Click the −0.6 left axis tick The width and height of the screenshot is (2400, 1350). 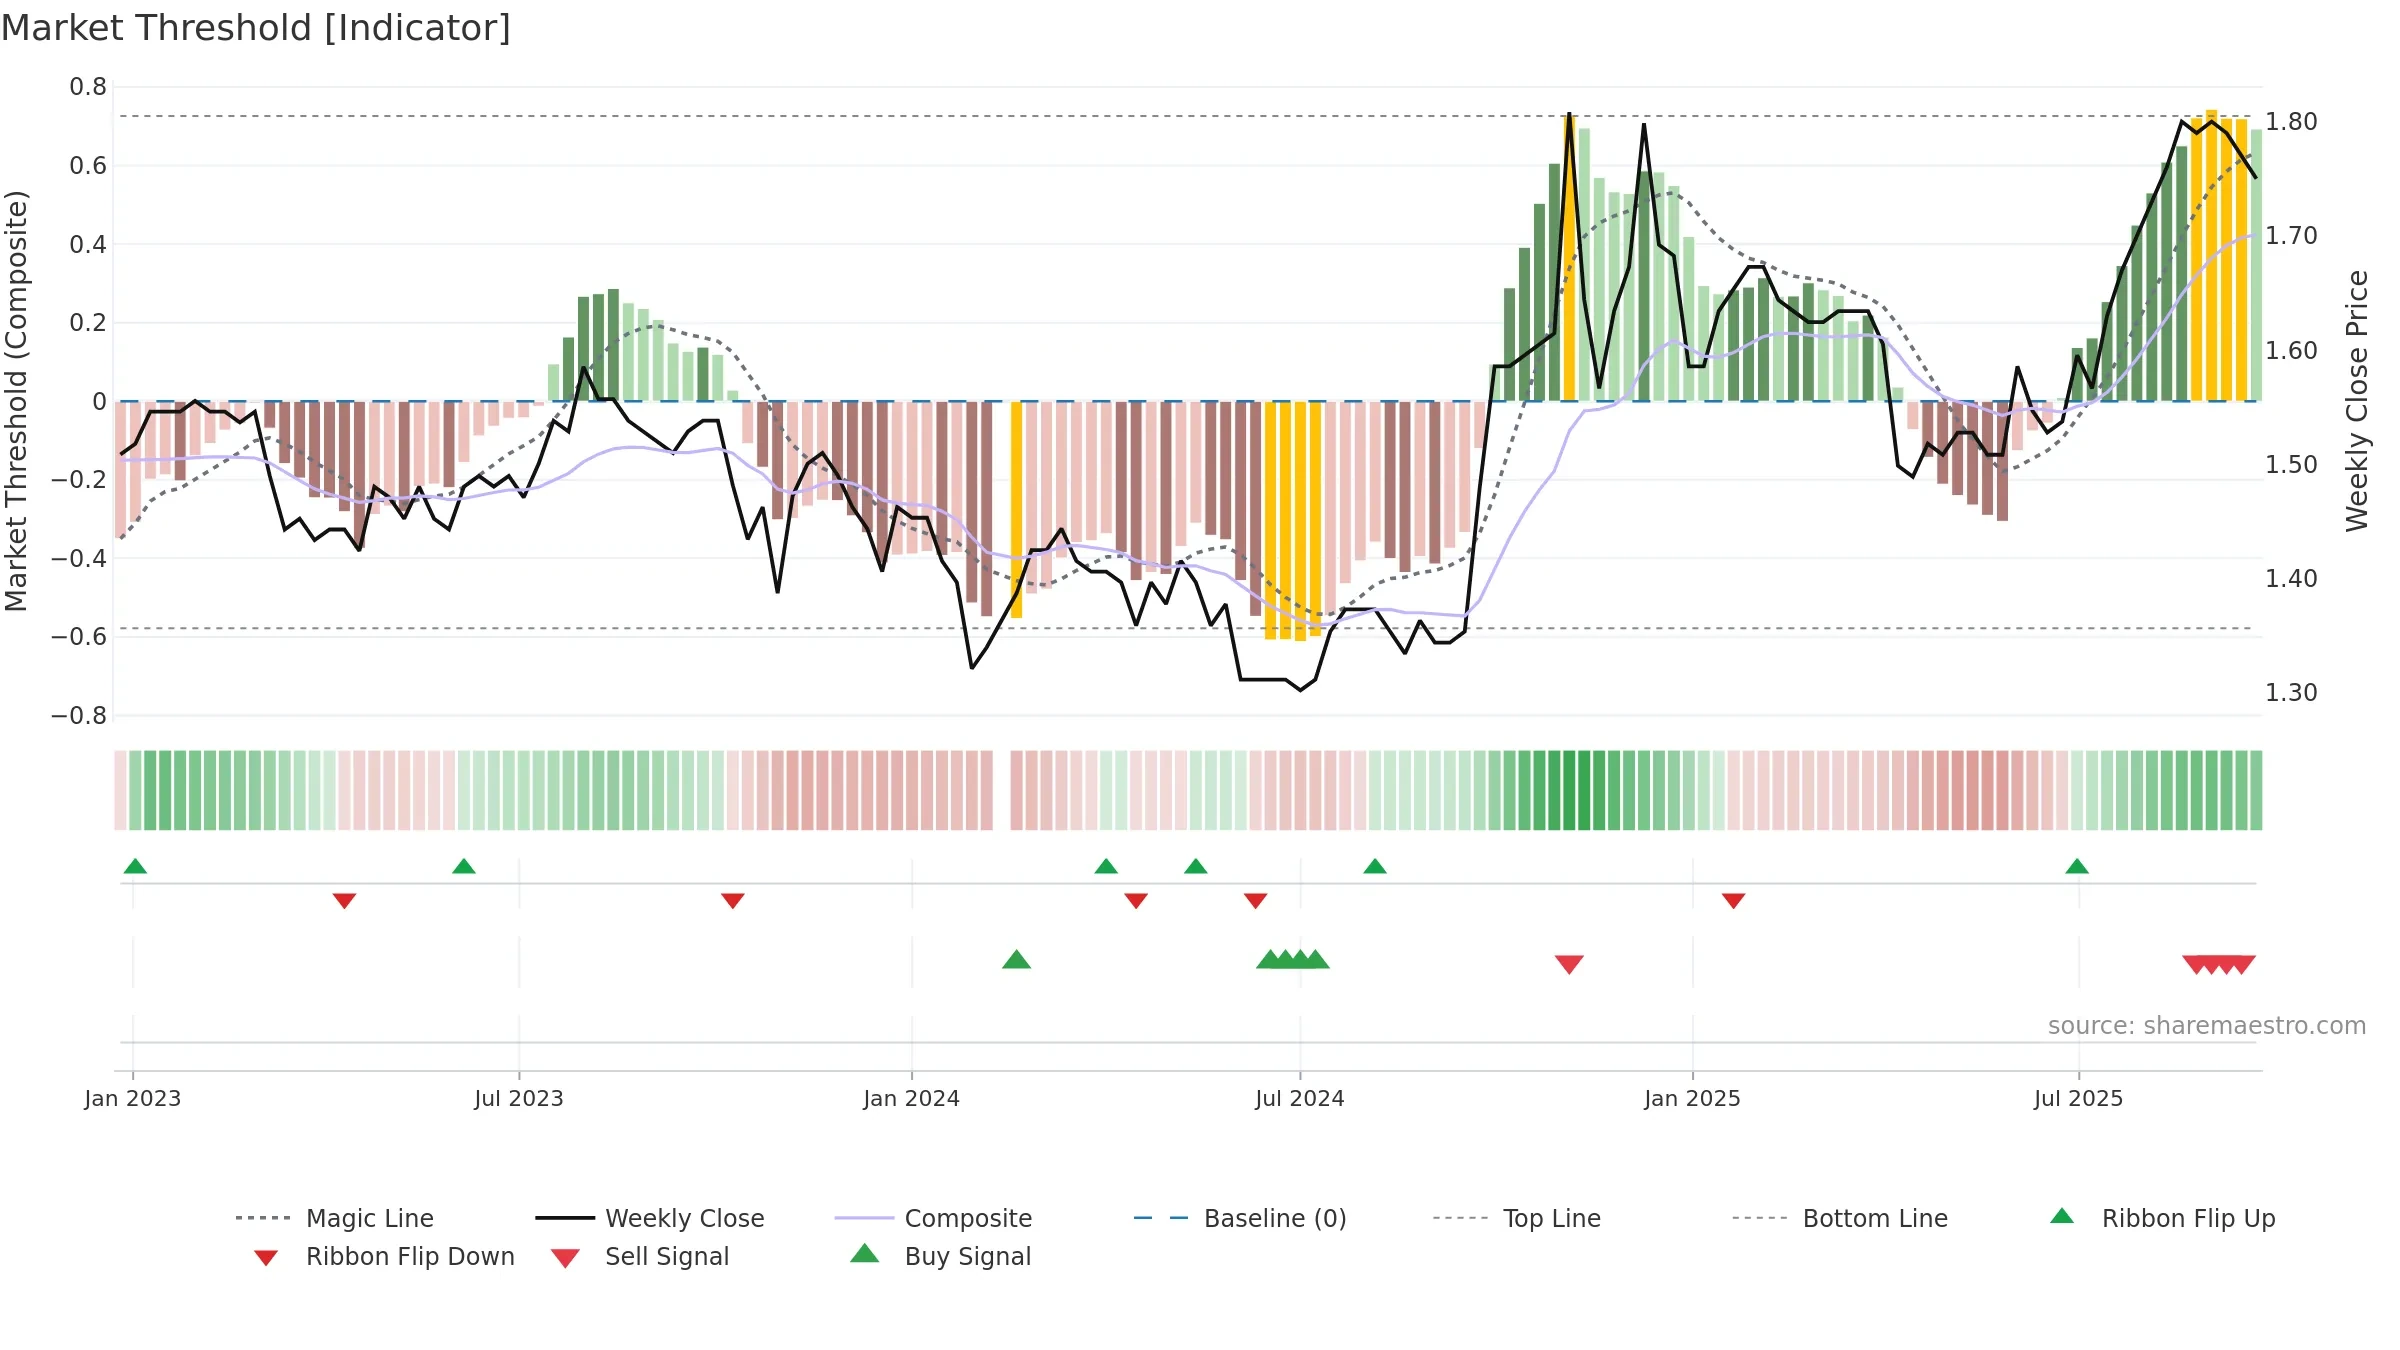pos(79,637)
